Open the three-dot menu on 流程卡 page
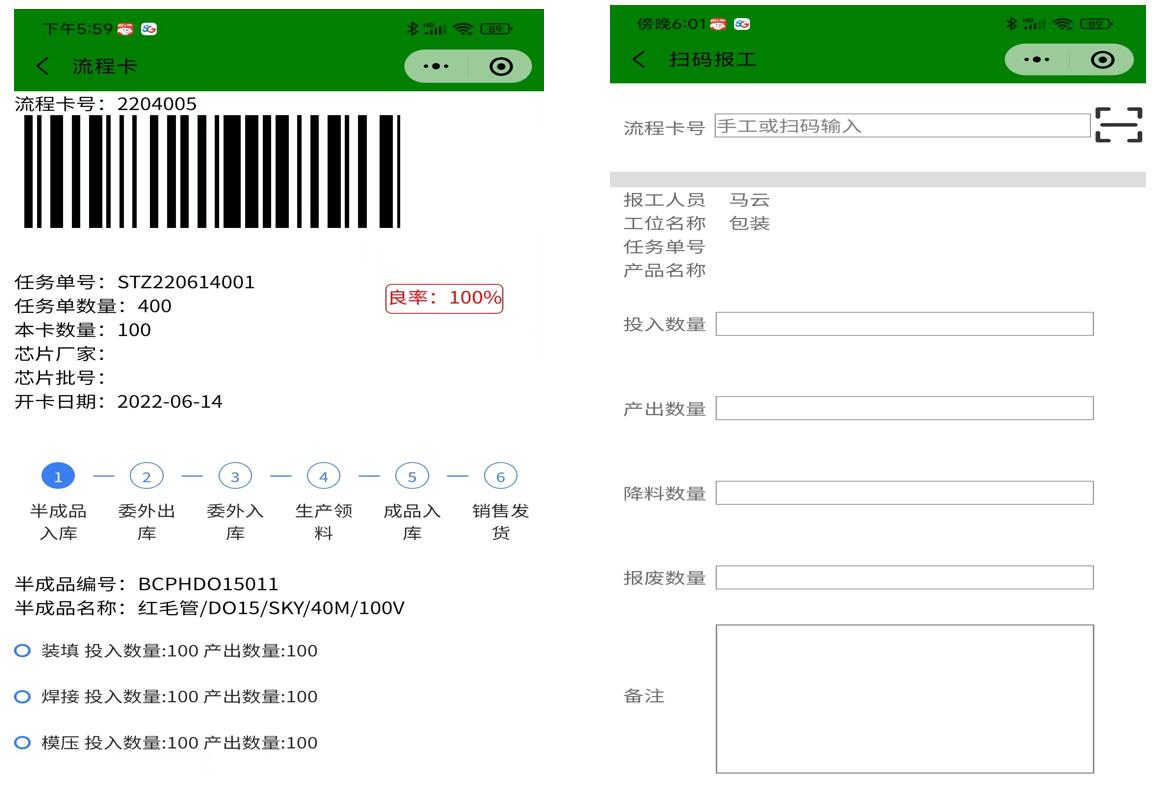 [x=436, y=67]
